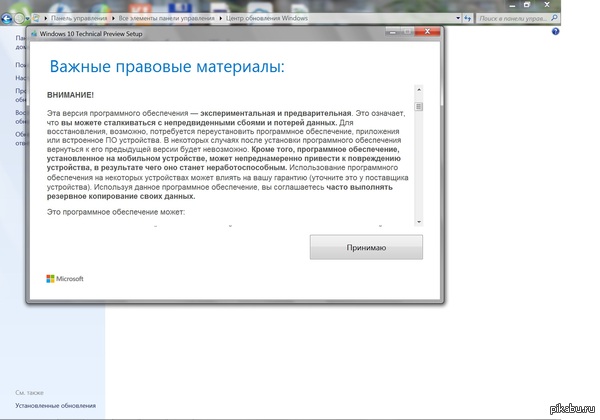
Task: Click the ВНИМАНИЕ! heading text
Action: click(x=70, y=95)
